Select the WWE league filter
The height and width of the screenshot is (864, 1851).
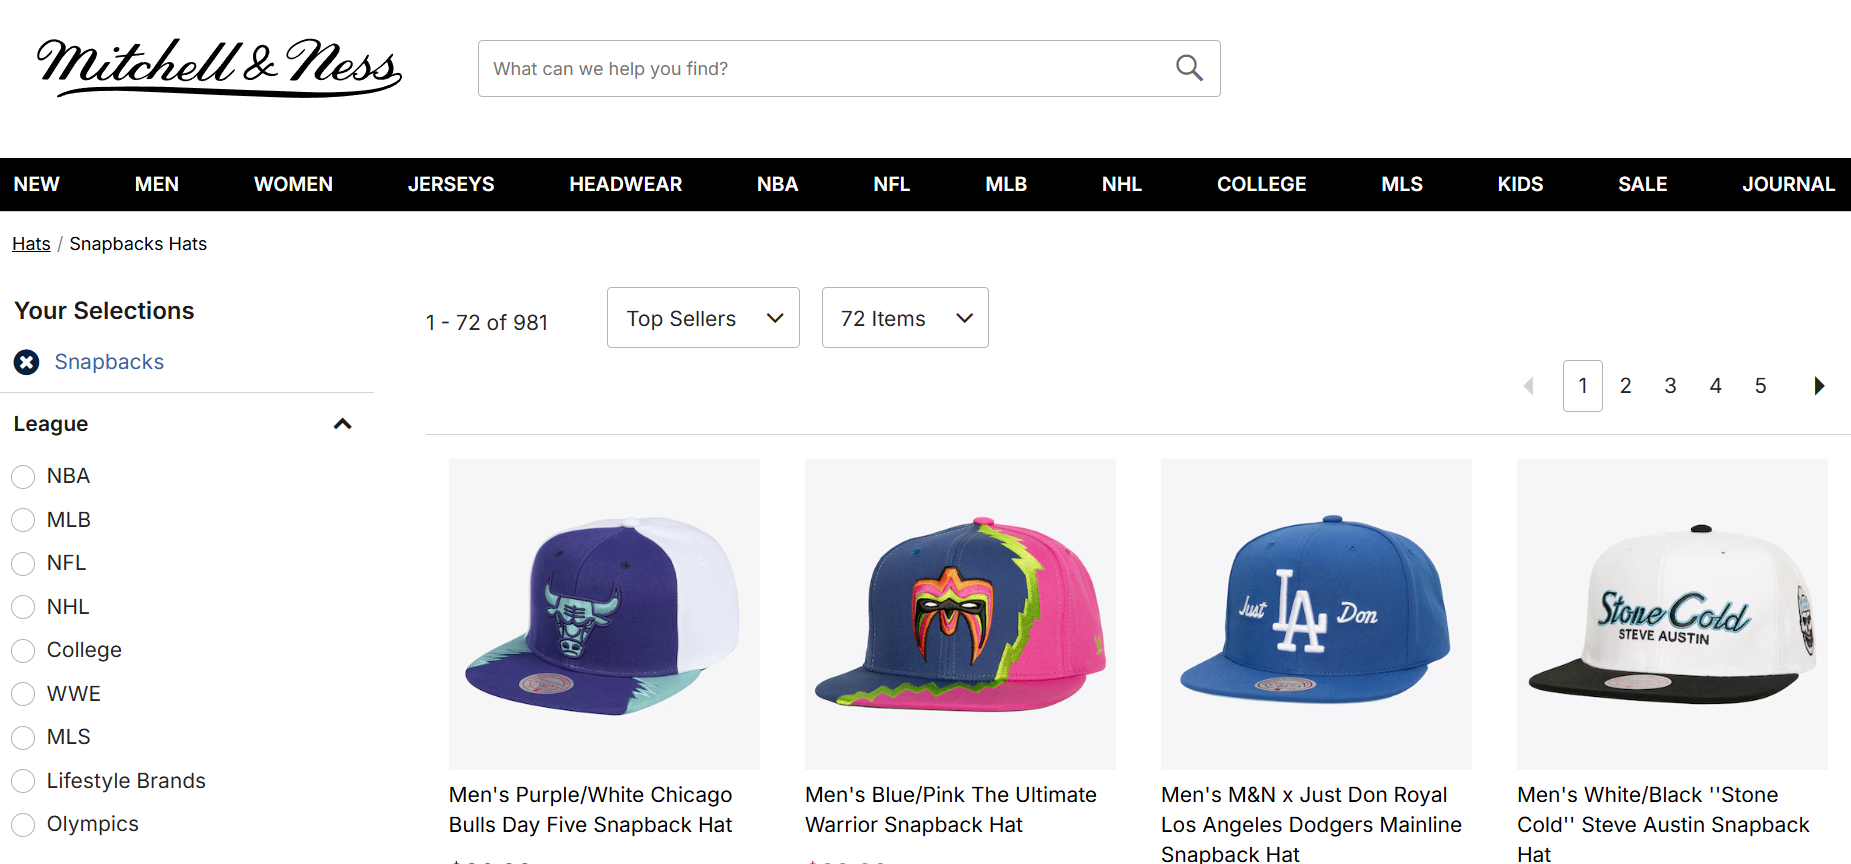click(x=23, y=694)
